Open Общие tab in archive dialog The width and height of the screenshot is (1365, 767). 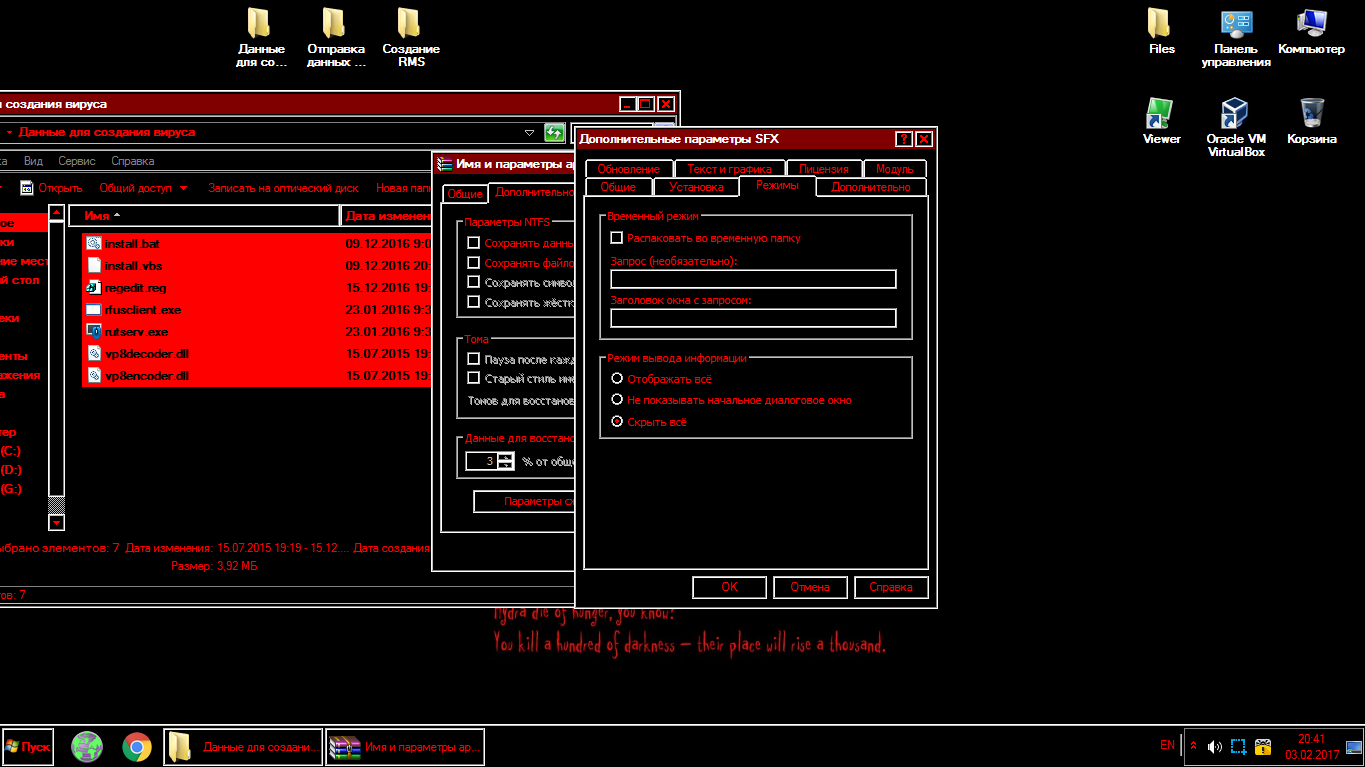point(465,193)
